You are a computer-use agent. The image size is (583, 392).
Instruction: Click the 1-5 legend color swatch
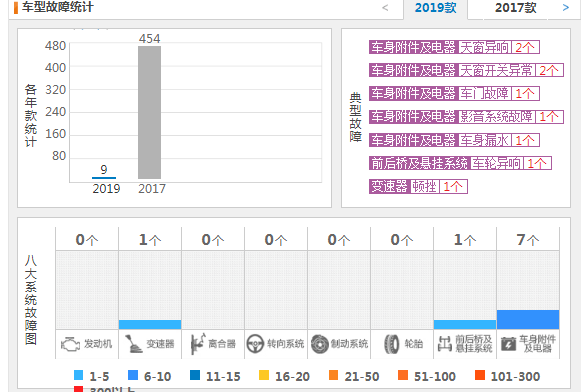click(78, 375)
